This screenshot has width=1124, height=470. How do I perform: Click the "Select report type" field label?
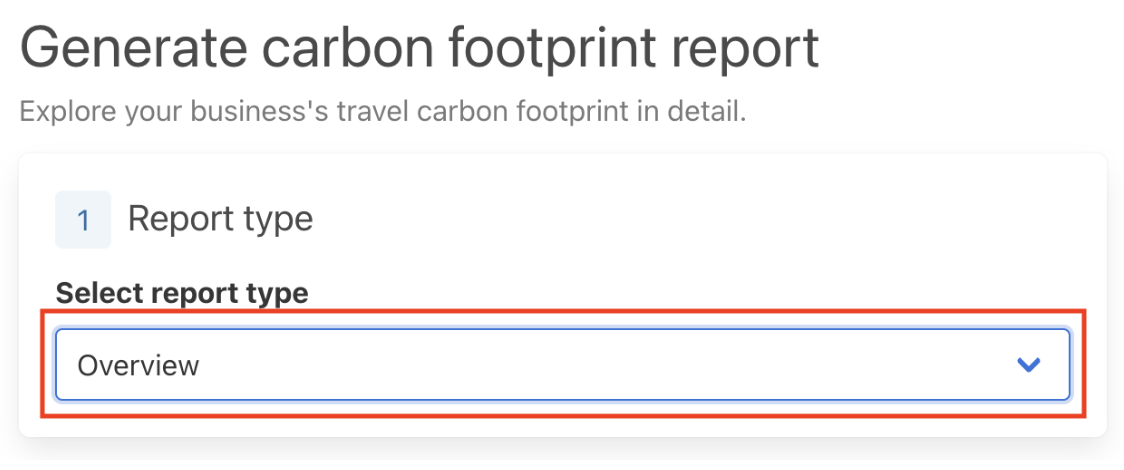point(182,293)
